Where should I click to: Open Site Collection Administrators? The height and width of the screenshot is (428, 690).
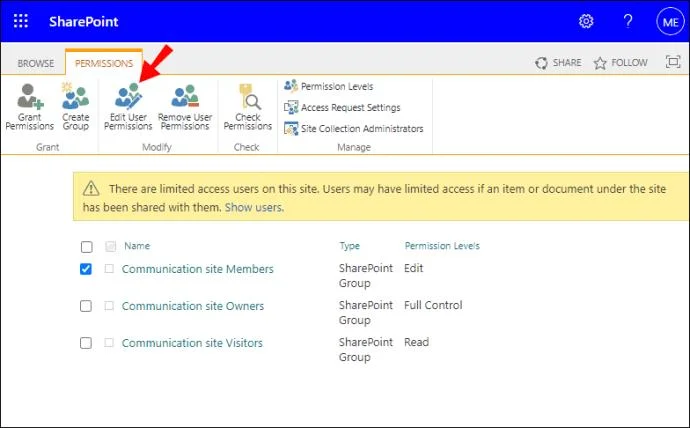(362, 128)
